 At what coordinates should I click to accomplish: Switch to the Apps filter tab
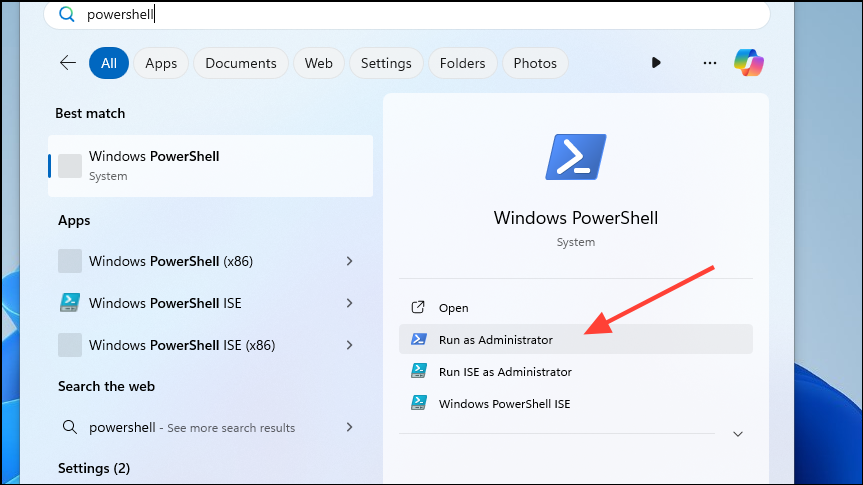(x=161, y=63)
